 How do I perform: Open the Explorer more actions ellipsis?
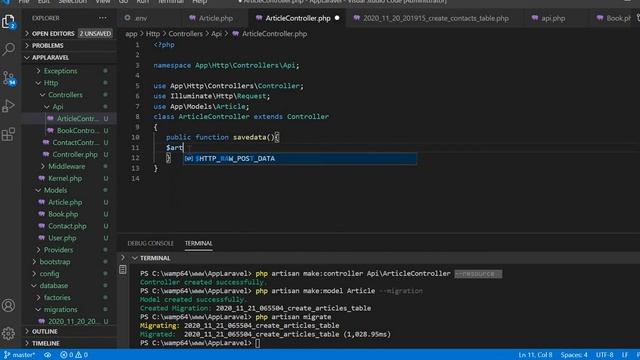click(x=103, y=18)
